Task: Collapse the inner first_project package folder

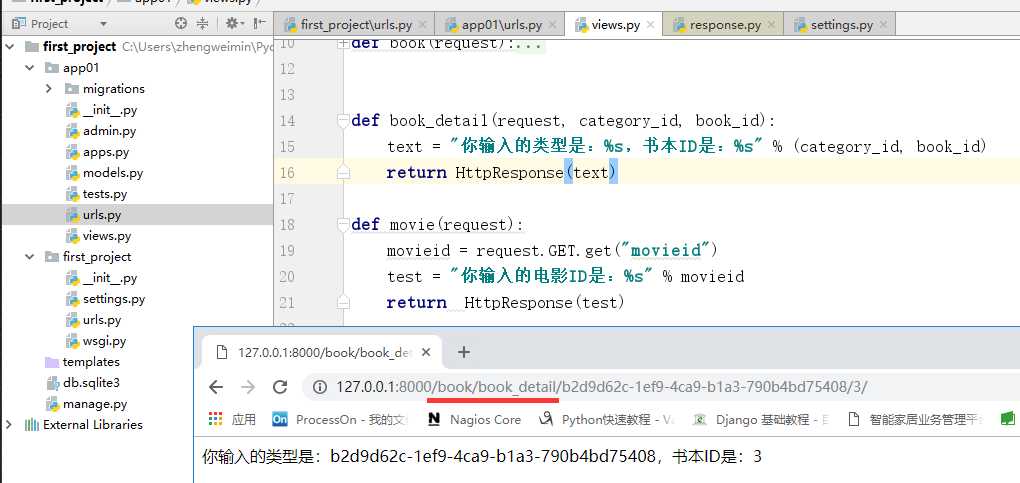Action: click(x=30, y=256)
